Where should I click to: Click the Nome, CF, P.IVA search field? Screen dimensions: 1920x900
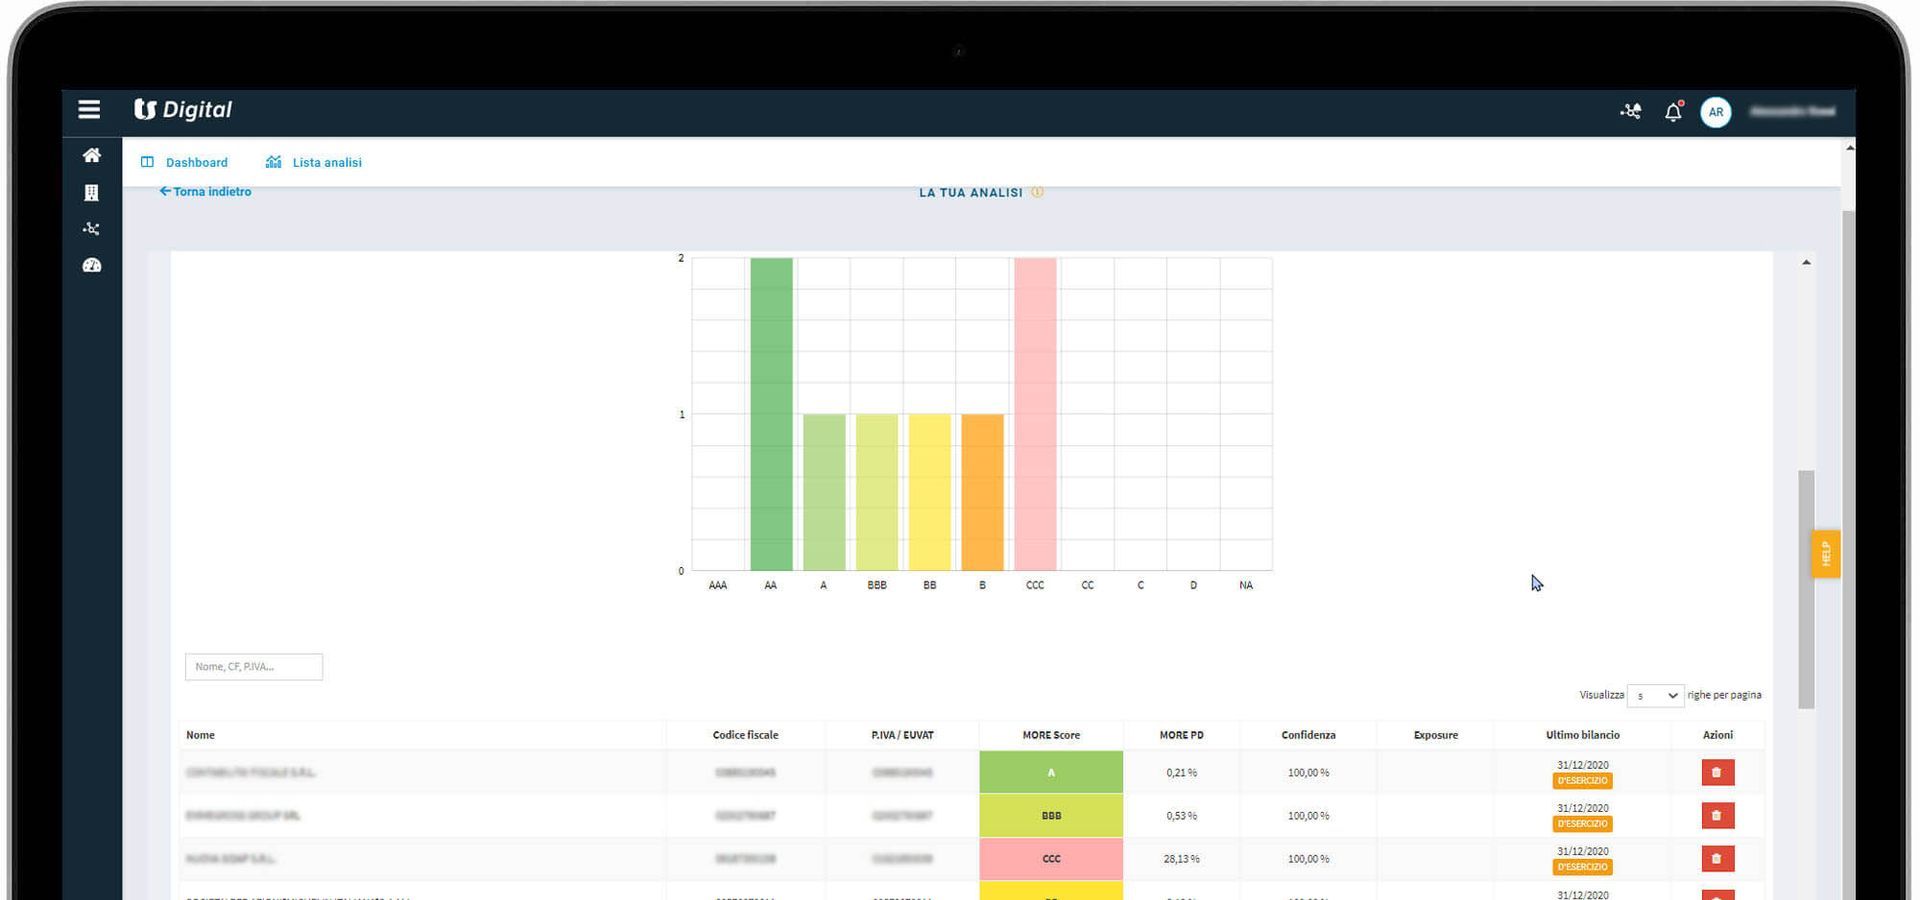click(x=254, y=667)
